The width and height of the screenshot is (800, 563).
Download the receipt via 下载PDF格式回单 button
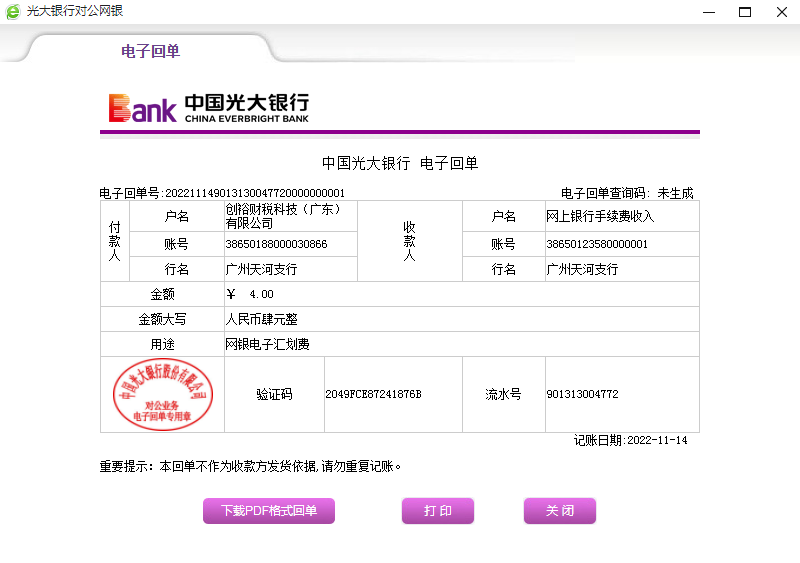(x=269, y=511)
